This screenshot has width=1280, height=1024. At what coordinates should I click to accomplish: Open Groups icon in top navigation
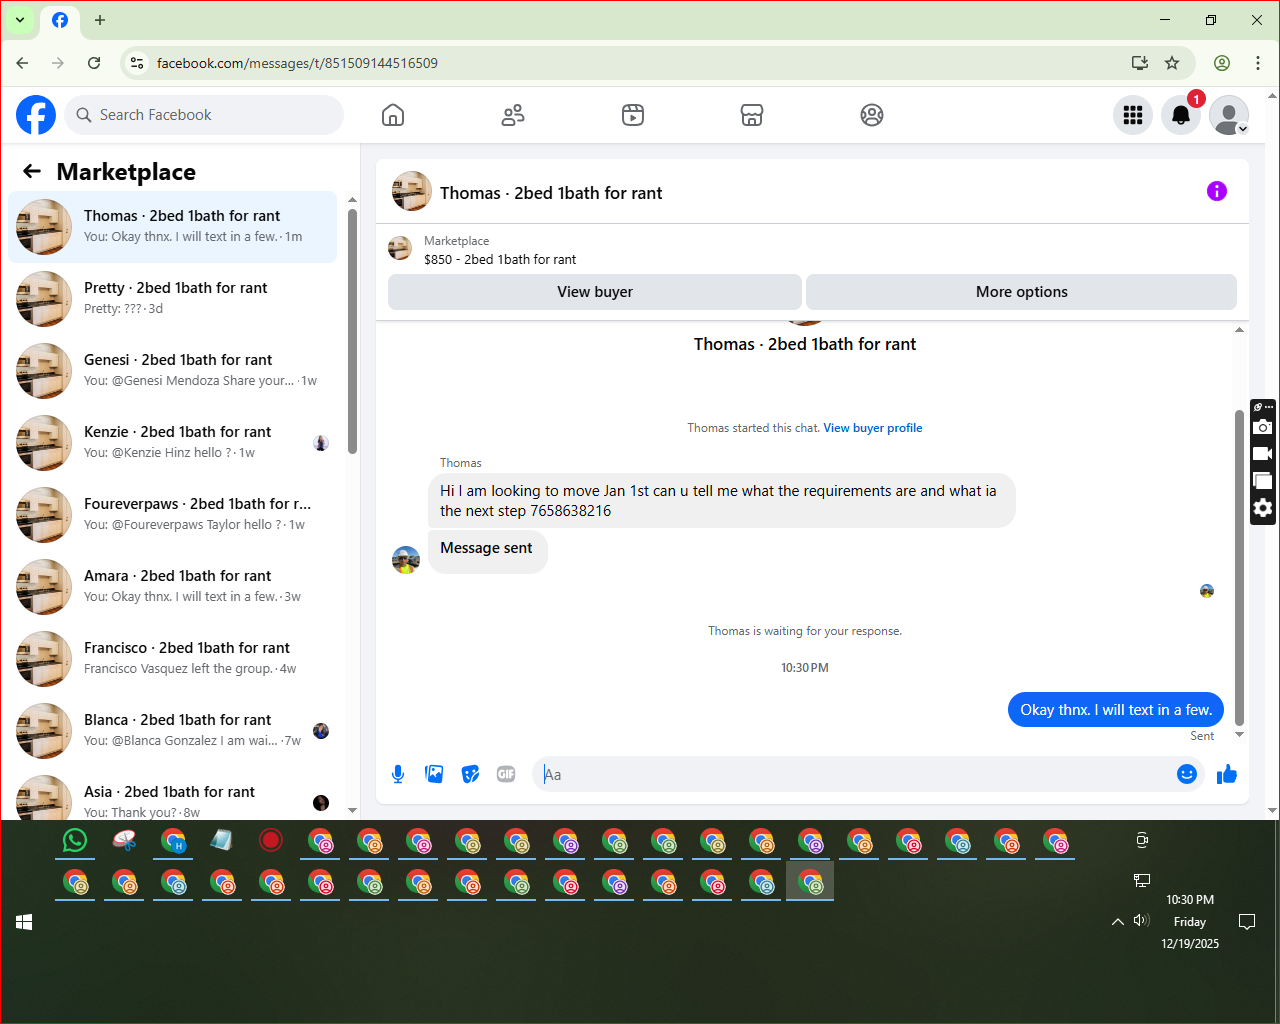click(872, 115)
